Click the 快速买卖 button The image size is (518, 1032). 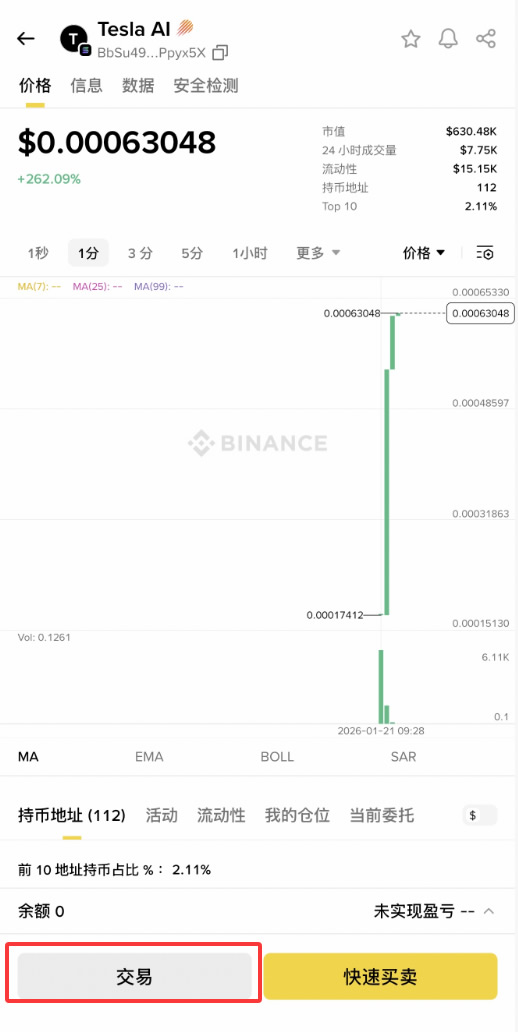point(380,976)
